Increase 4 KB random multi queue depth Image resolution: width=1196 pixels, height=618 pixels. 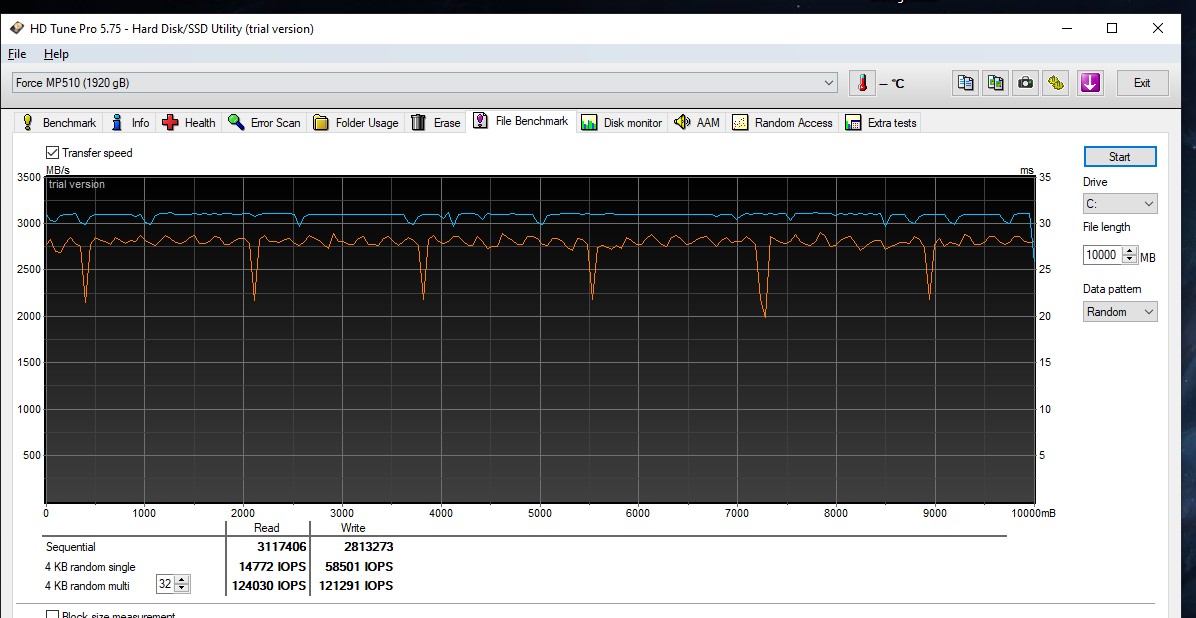(x=182, y=581)
